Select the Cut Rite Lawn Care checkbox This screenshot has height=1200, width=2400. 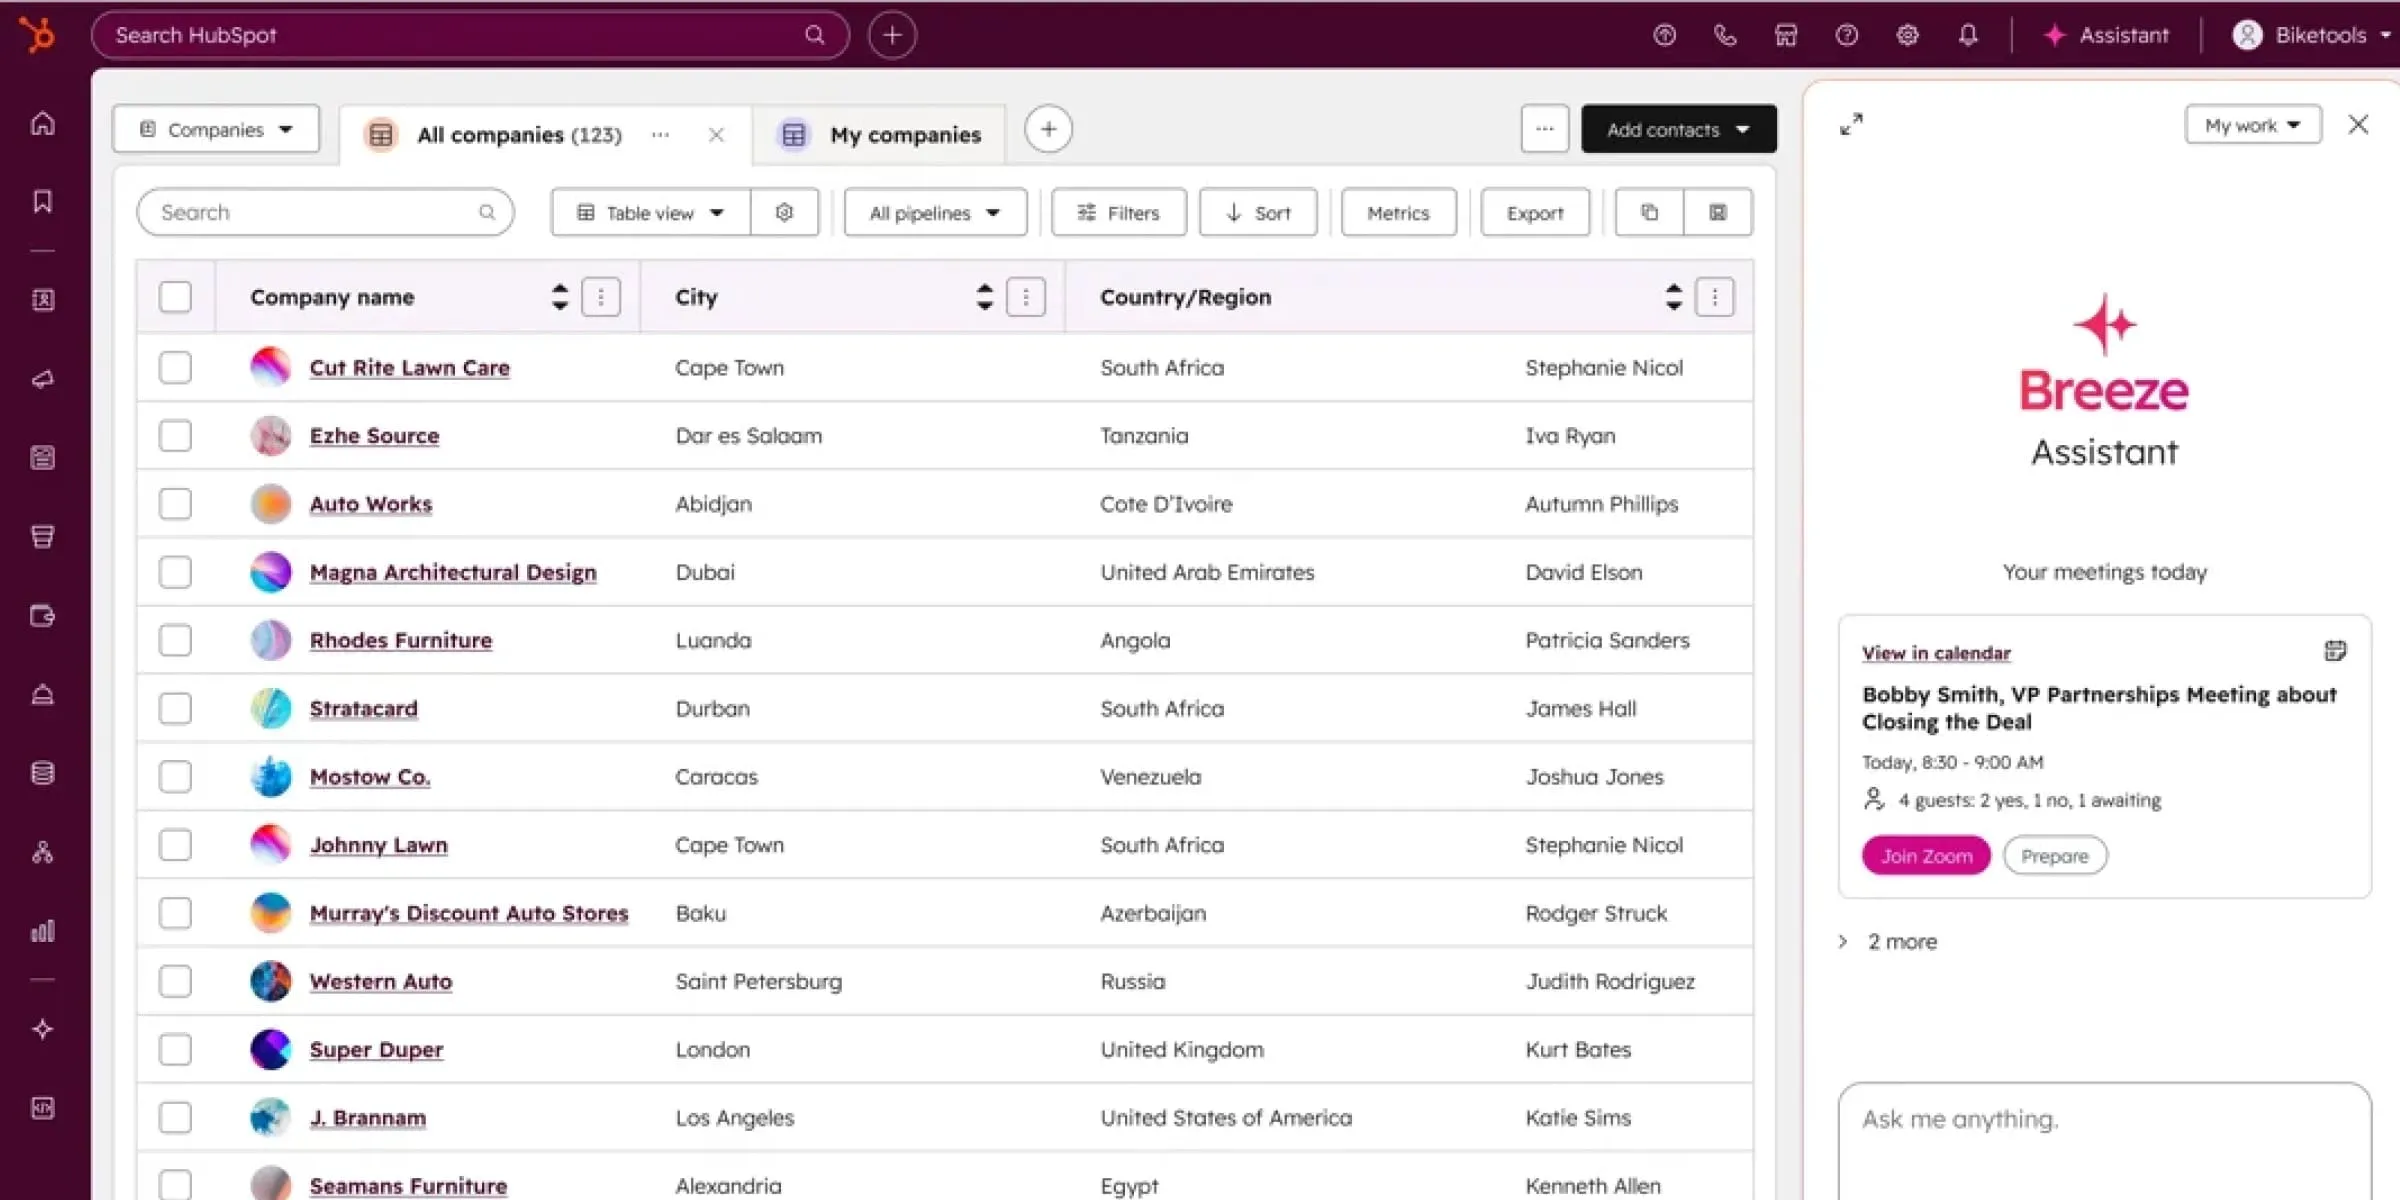[x=175, y=367]
